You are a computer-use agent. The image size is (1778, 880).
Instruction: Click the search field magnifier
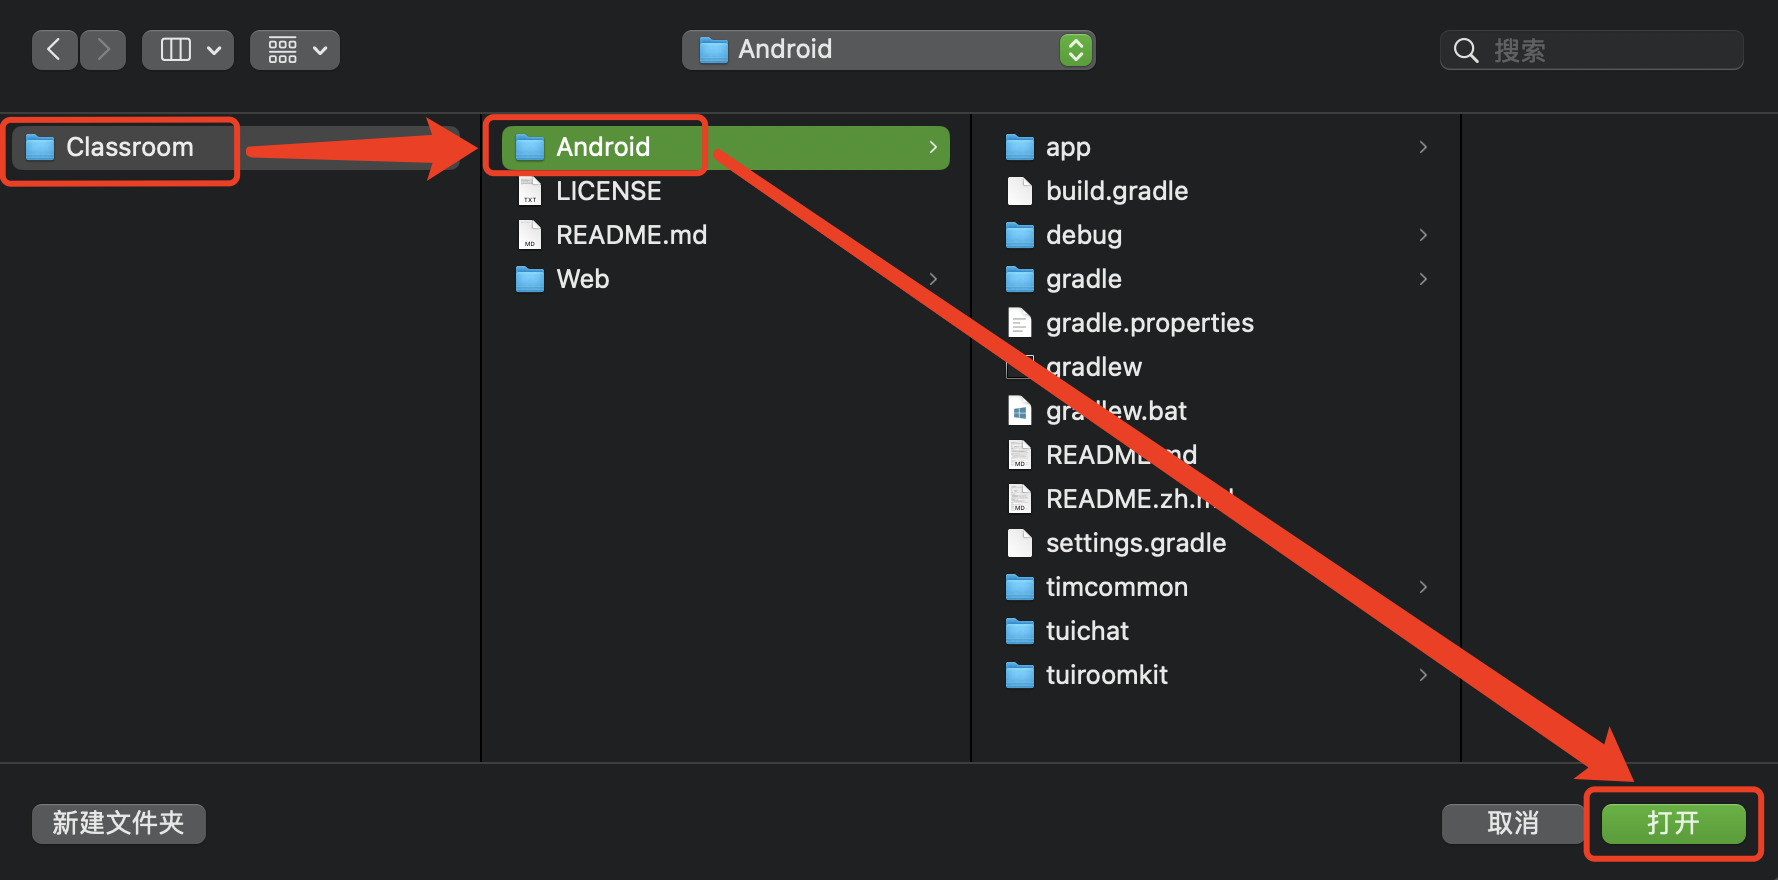click(x=1466, y=50)
